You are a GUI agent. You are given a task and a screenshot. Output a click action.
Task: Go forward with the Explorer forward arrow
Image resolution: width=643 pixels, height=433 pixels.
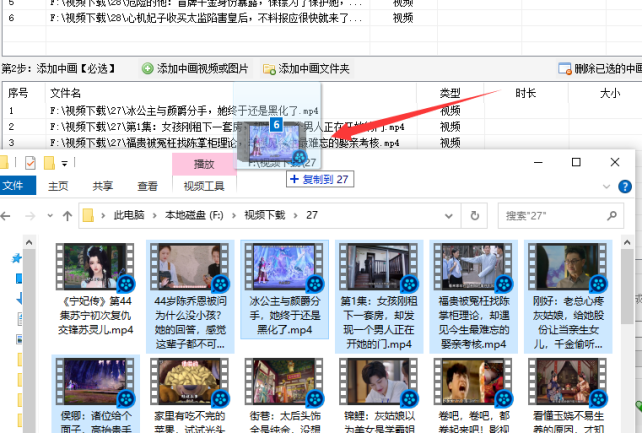(30, 216)
